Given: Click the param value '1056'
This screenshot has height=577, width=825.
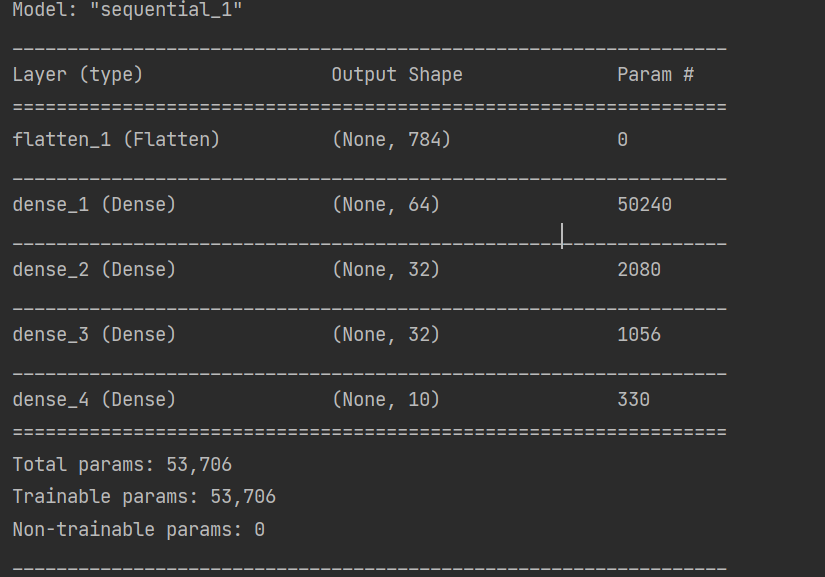Looking at the screenshot, I should click(x=639, y=335).
